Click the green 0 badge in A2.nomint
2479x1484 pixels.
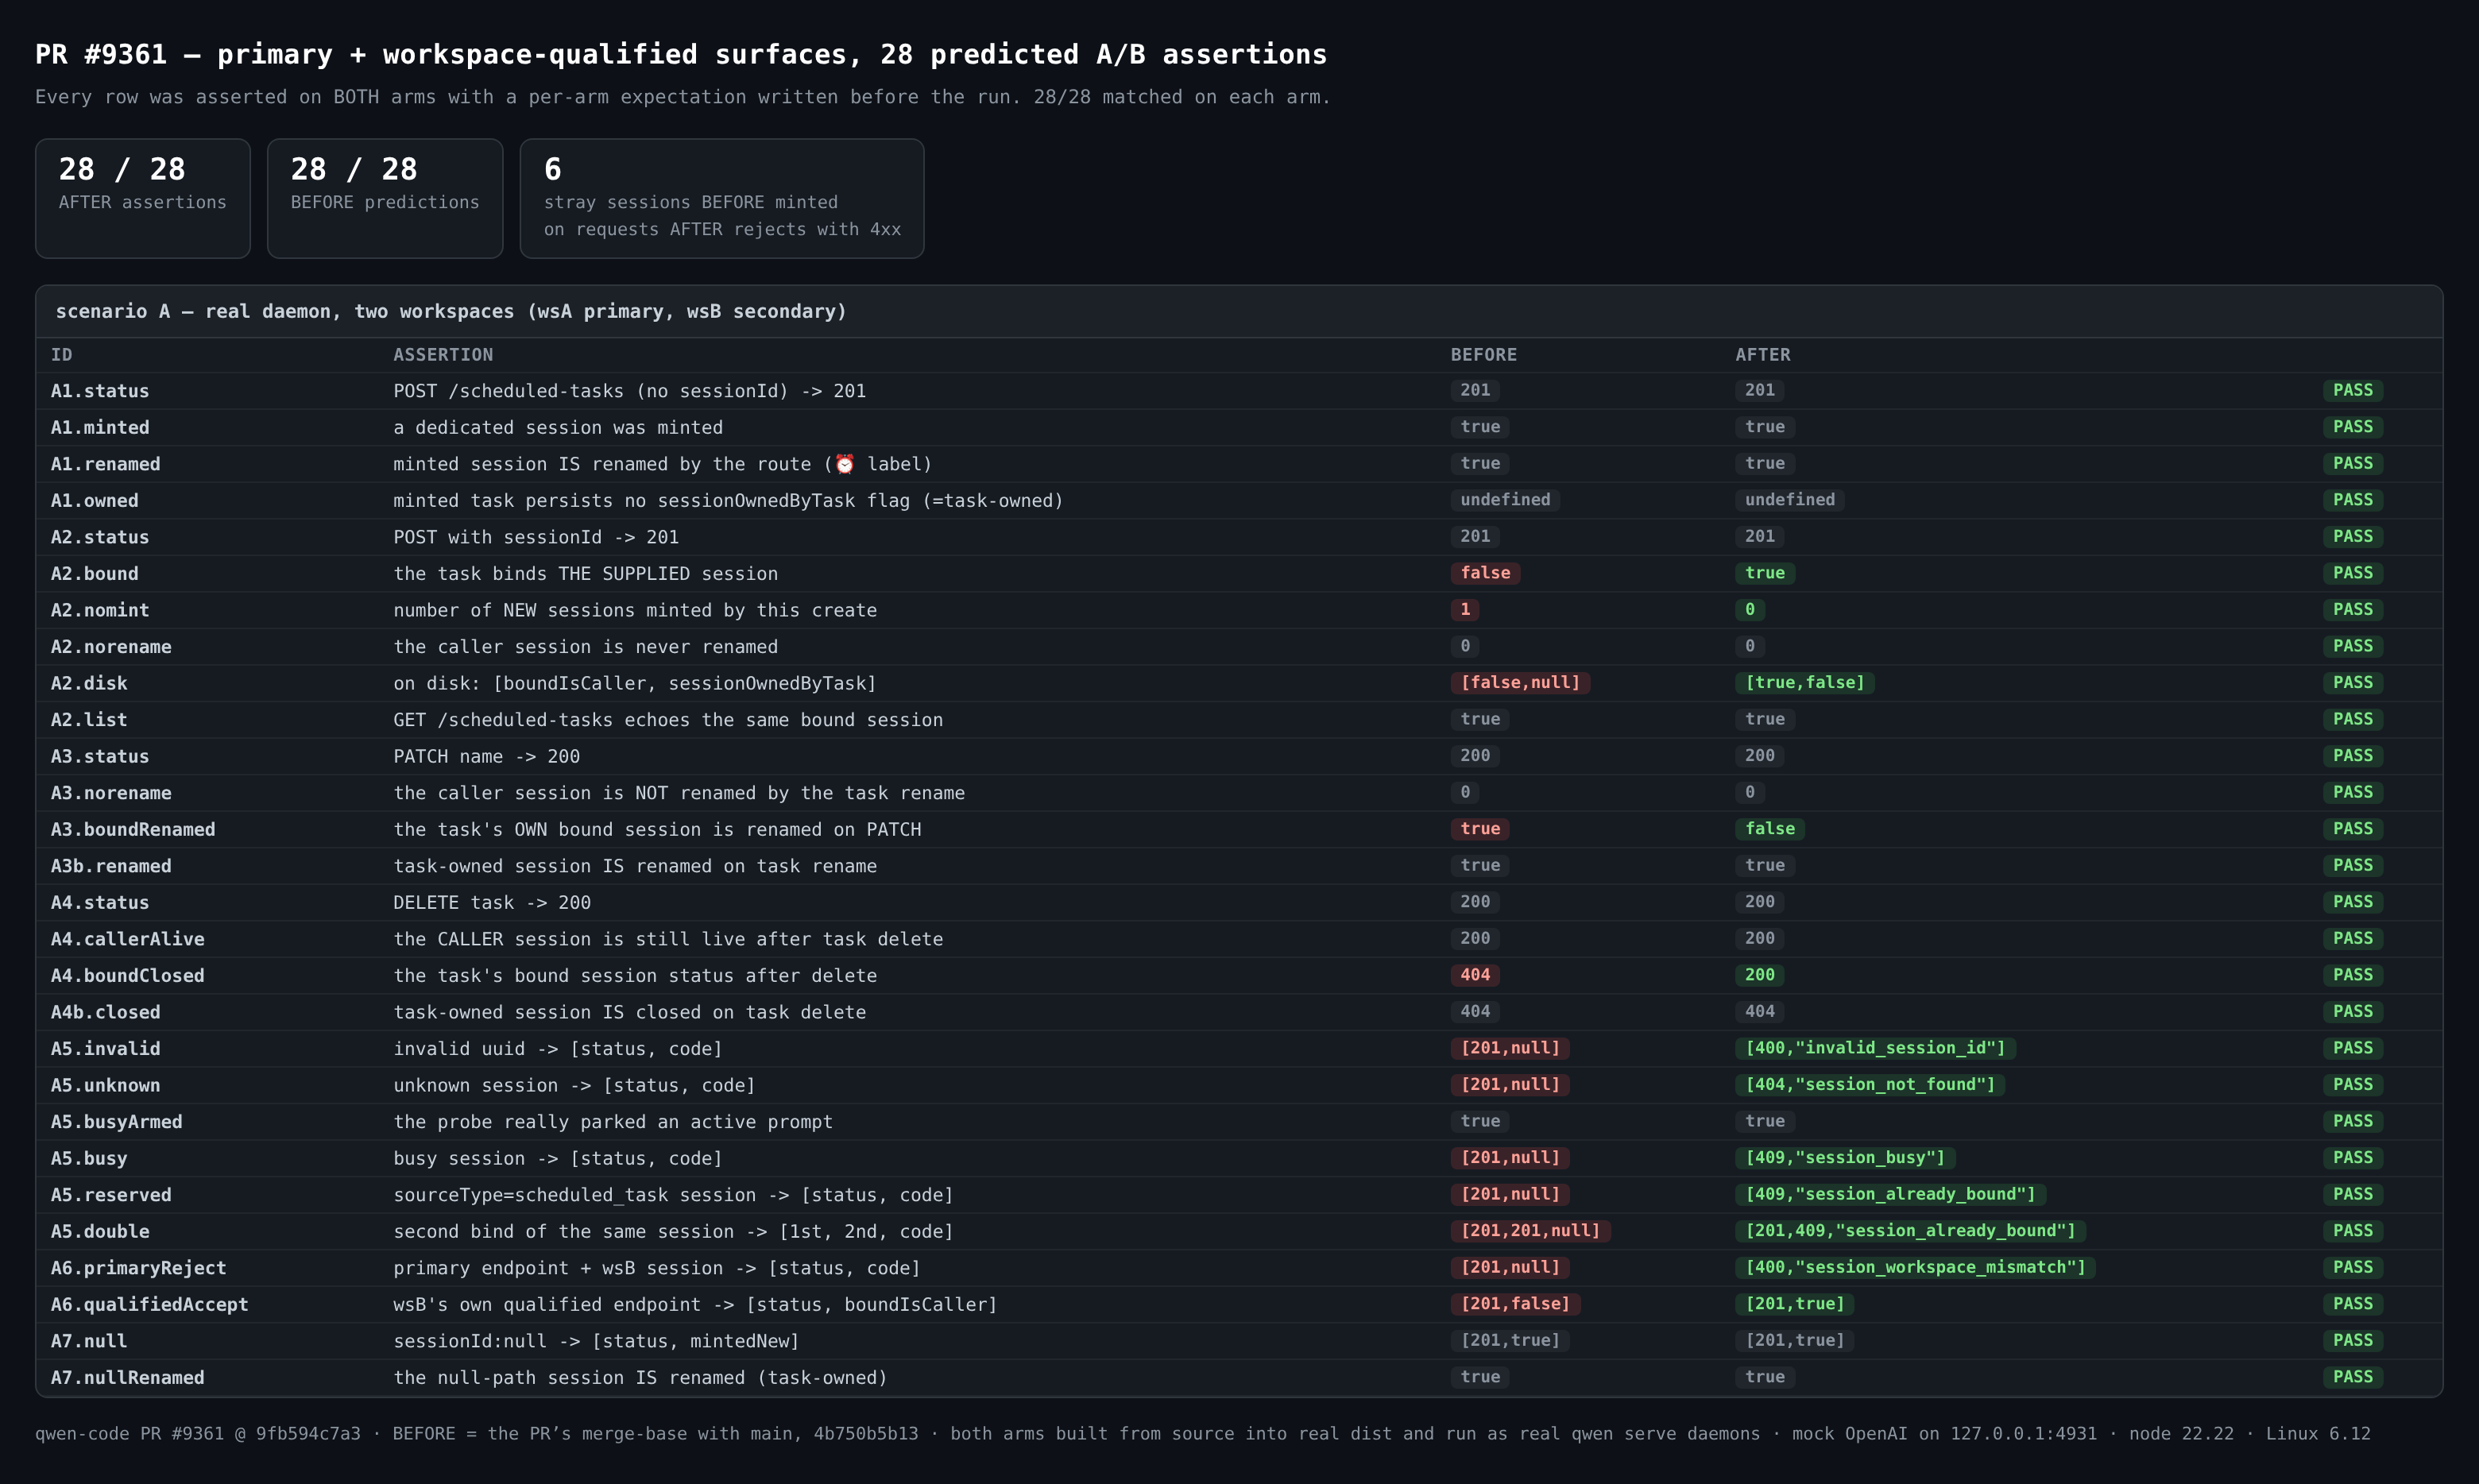[1750, 609]
